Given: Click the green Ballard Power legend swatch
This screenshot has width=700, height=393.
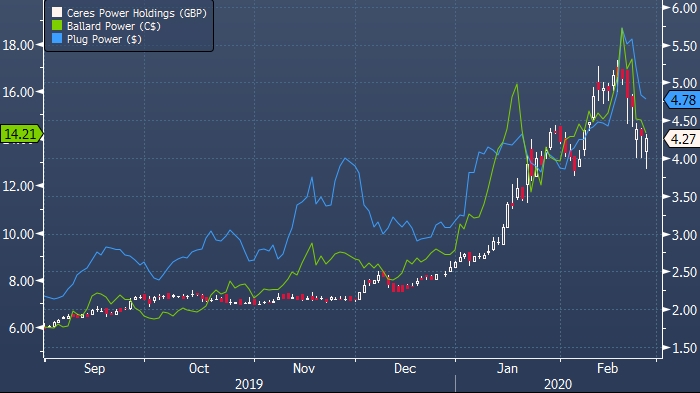Looking at the screenshot, I should [x=57, y=25].
